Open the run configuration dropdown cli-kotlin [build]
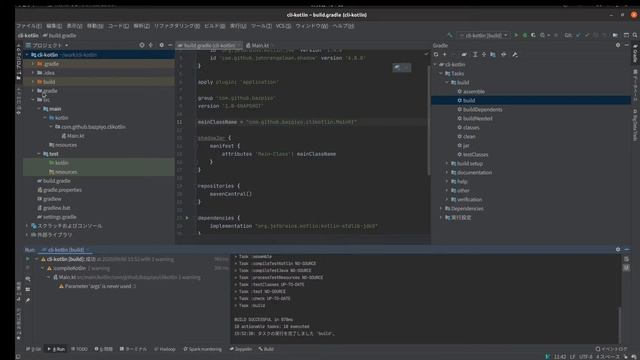The width and height of the screenshot is (640, 360). (x=483, y=36)
